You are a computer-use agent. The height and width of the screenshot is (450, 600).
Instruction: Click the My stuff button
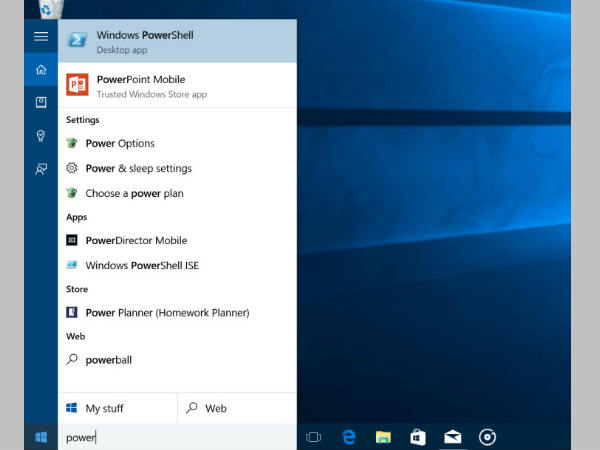[117, 408]
